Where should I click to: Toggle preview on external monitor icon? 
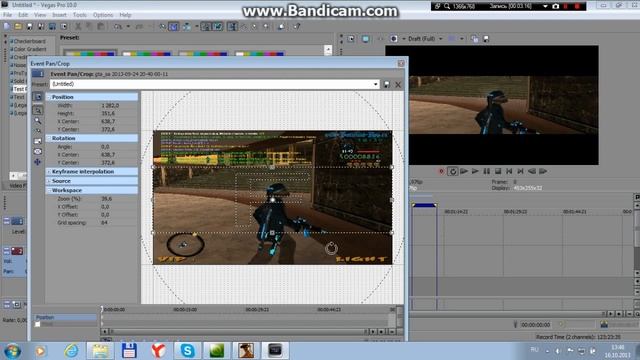tap(365, 39)
